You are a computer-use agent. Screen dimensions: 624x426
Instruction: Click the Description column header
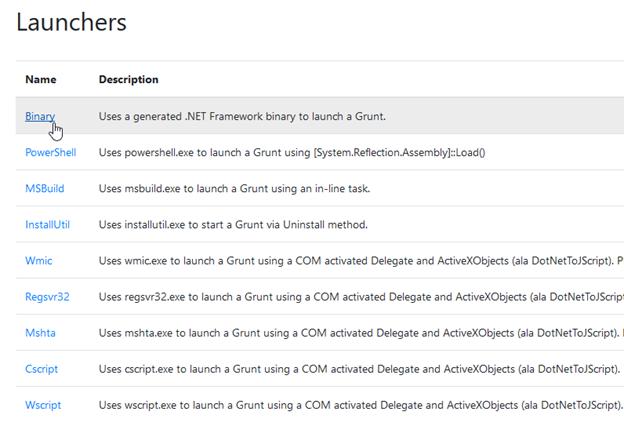(x=128, y=79)
